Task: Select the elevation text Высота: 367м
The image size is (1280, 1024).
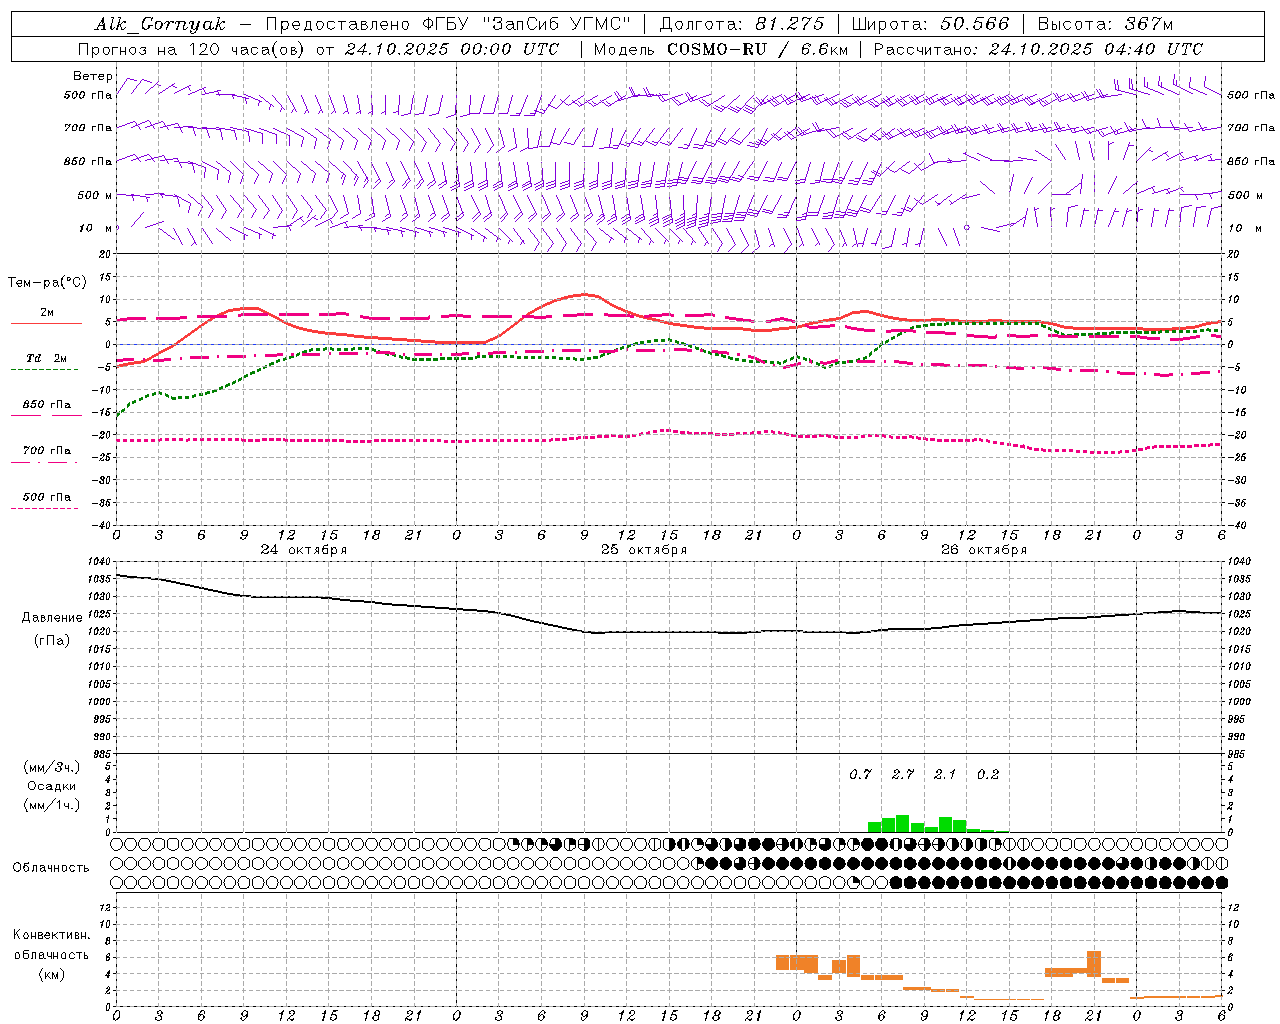Action: click(x=1105, y=24)
